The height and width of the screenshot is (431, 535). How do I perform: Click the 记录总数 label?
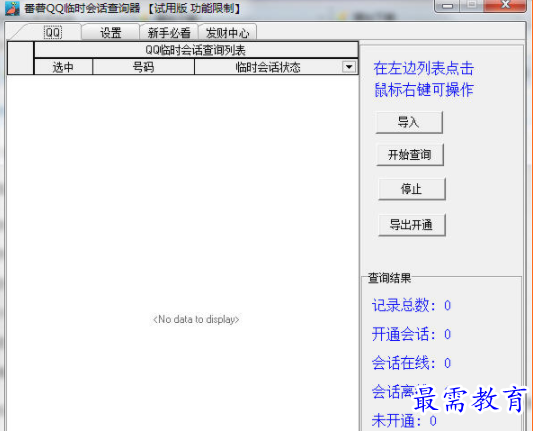(404, 305)
